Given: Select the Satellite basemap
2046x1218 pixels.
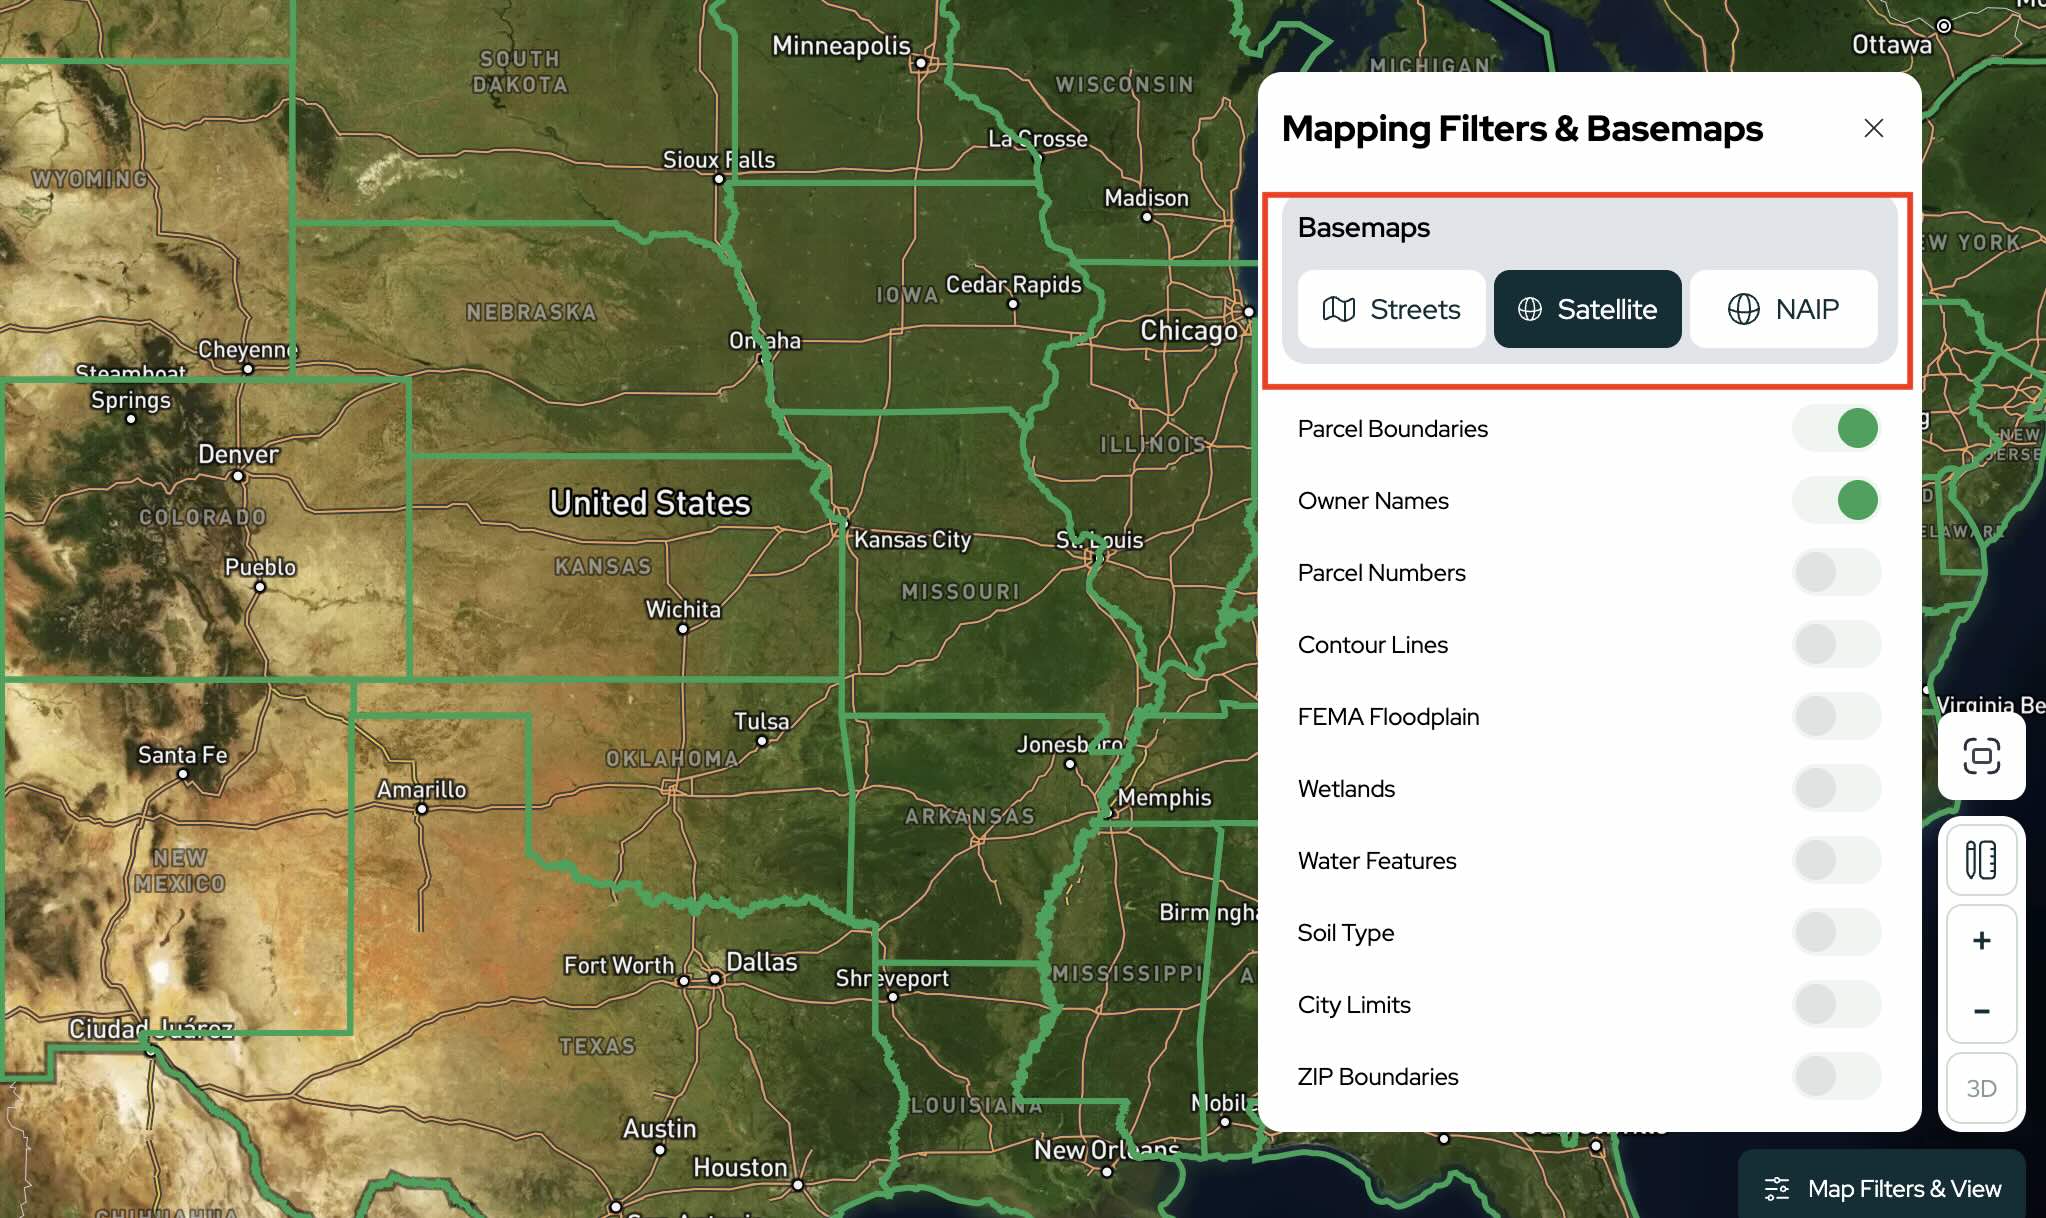Looking at the screenshot, I should [x=1587, y=309].
